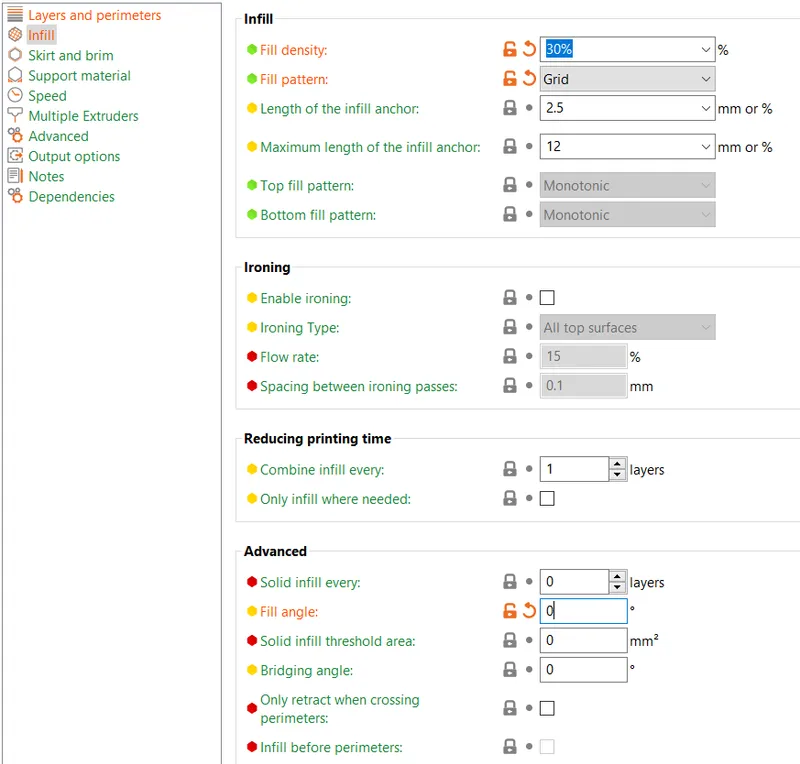Click the lock icon next to Enable ironing
This screenshot has width=800, height=764.
[x=510, y=298]
